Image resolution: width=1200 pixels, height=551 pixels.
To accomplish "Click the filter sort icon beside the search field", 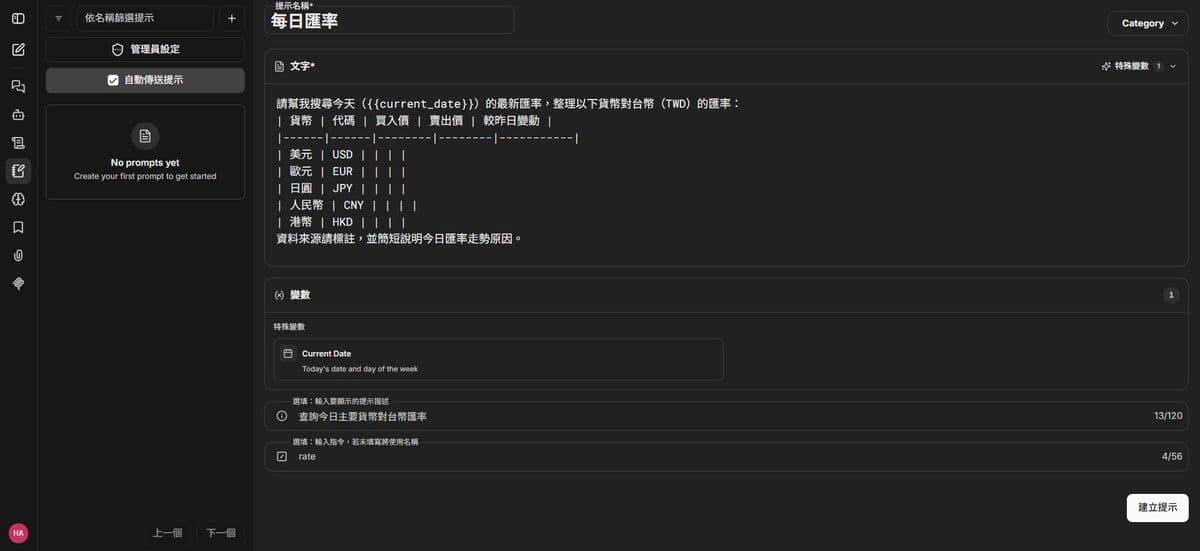I will (x=58, y=18).
